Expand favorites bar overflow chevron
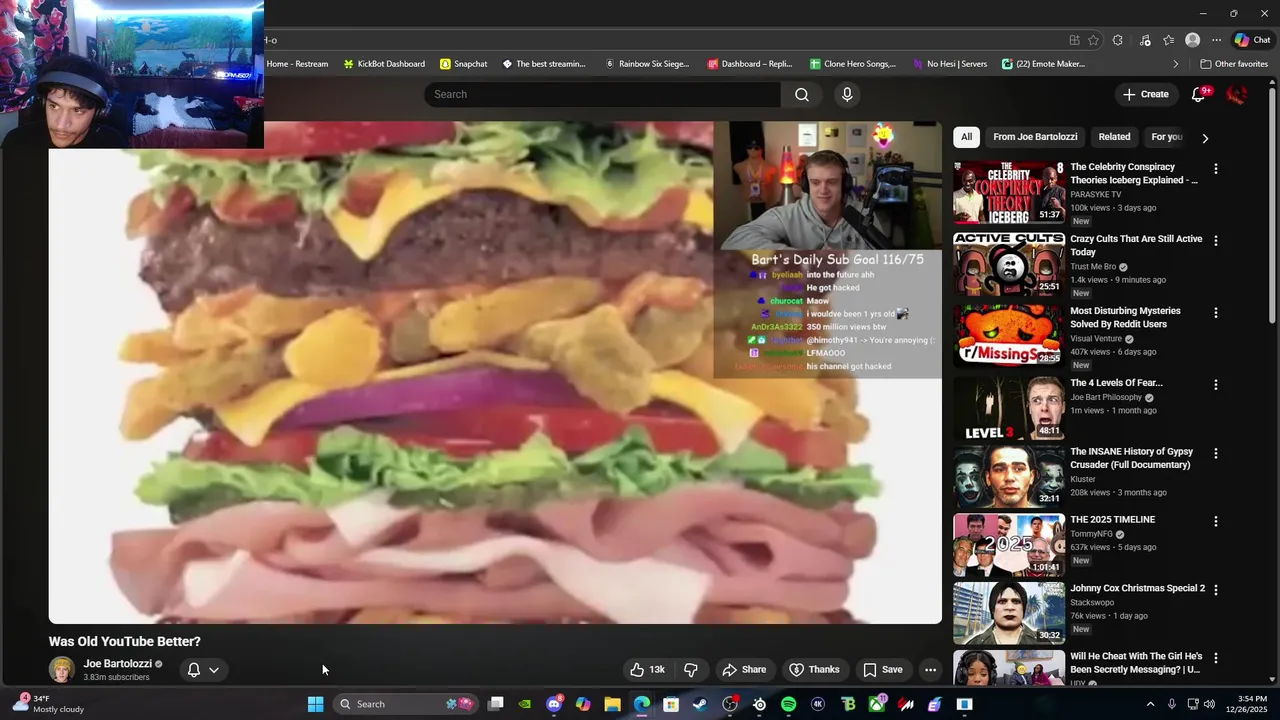The image size is (1280, 720). [x=1176, y=64]
